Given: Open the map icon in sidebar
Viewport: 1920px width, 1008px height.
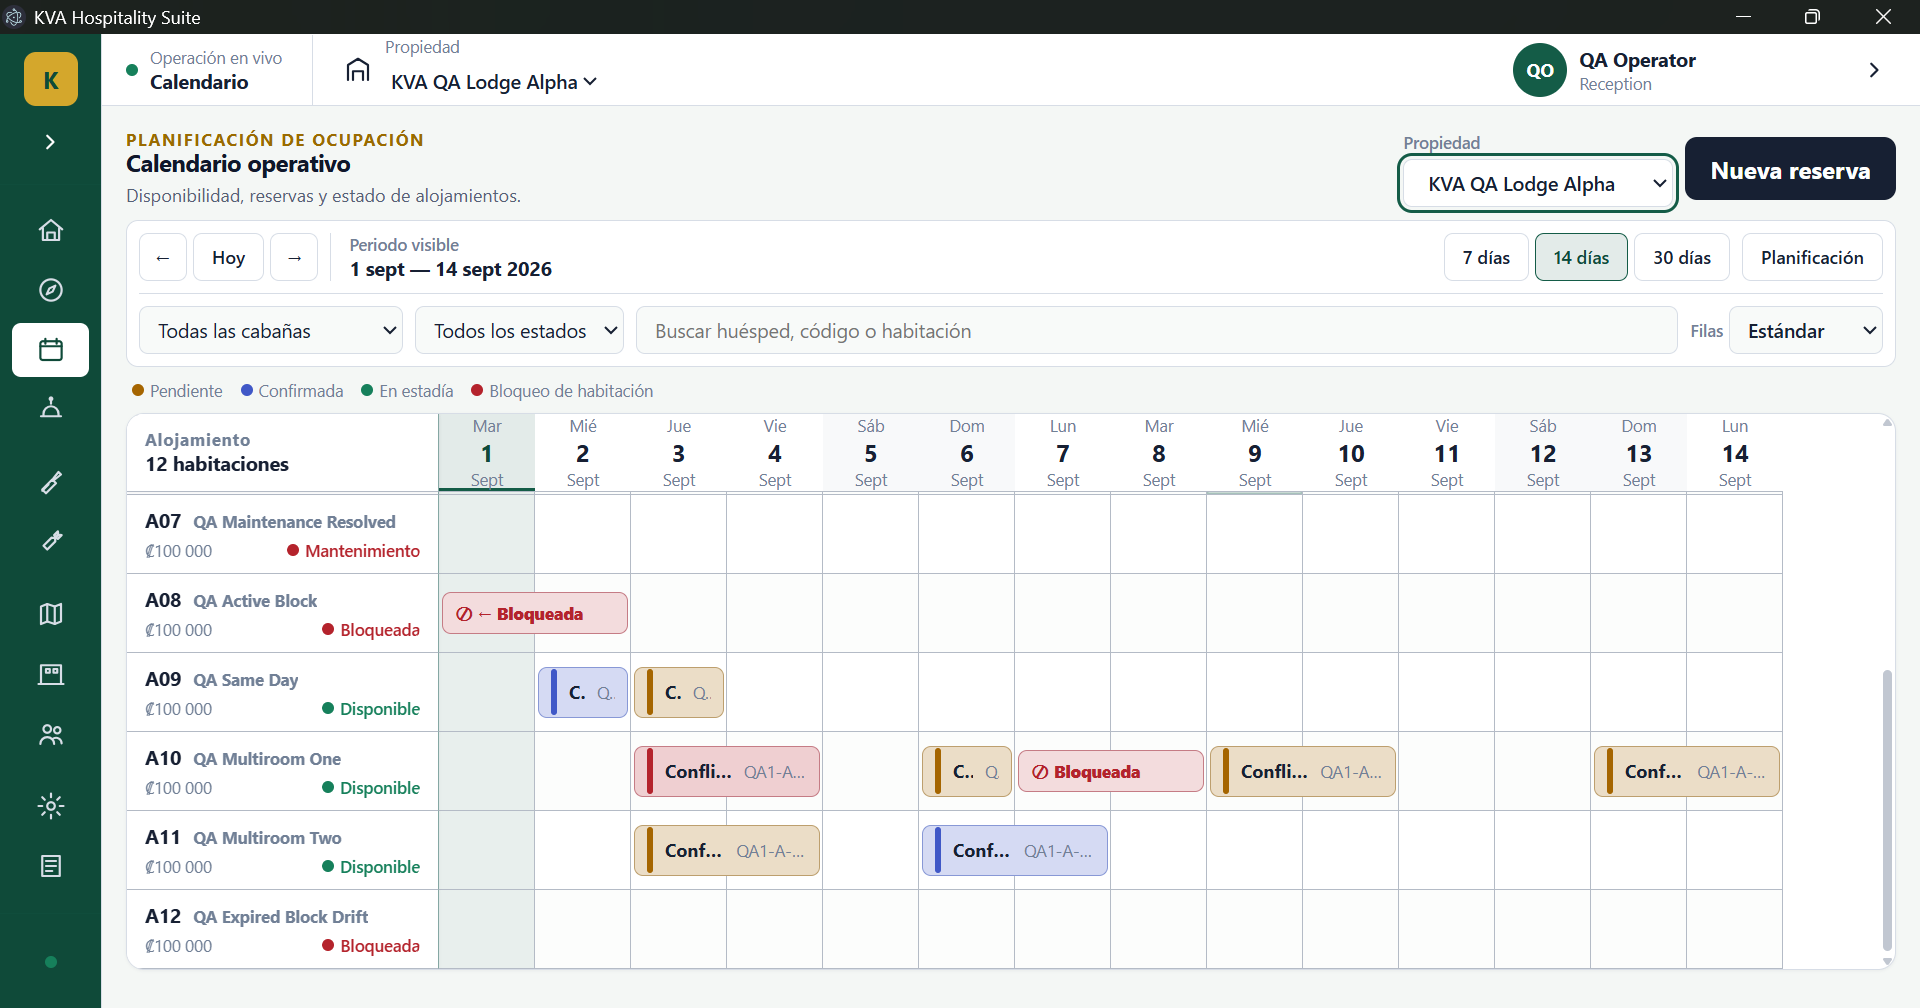Looking at the screenshot, I should click(51, 614).
